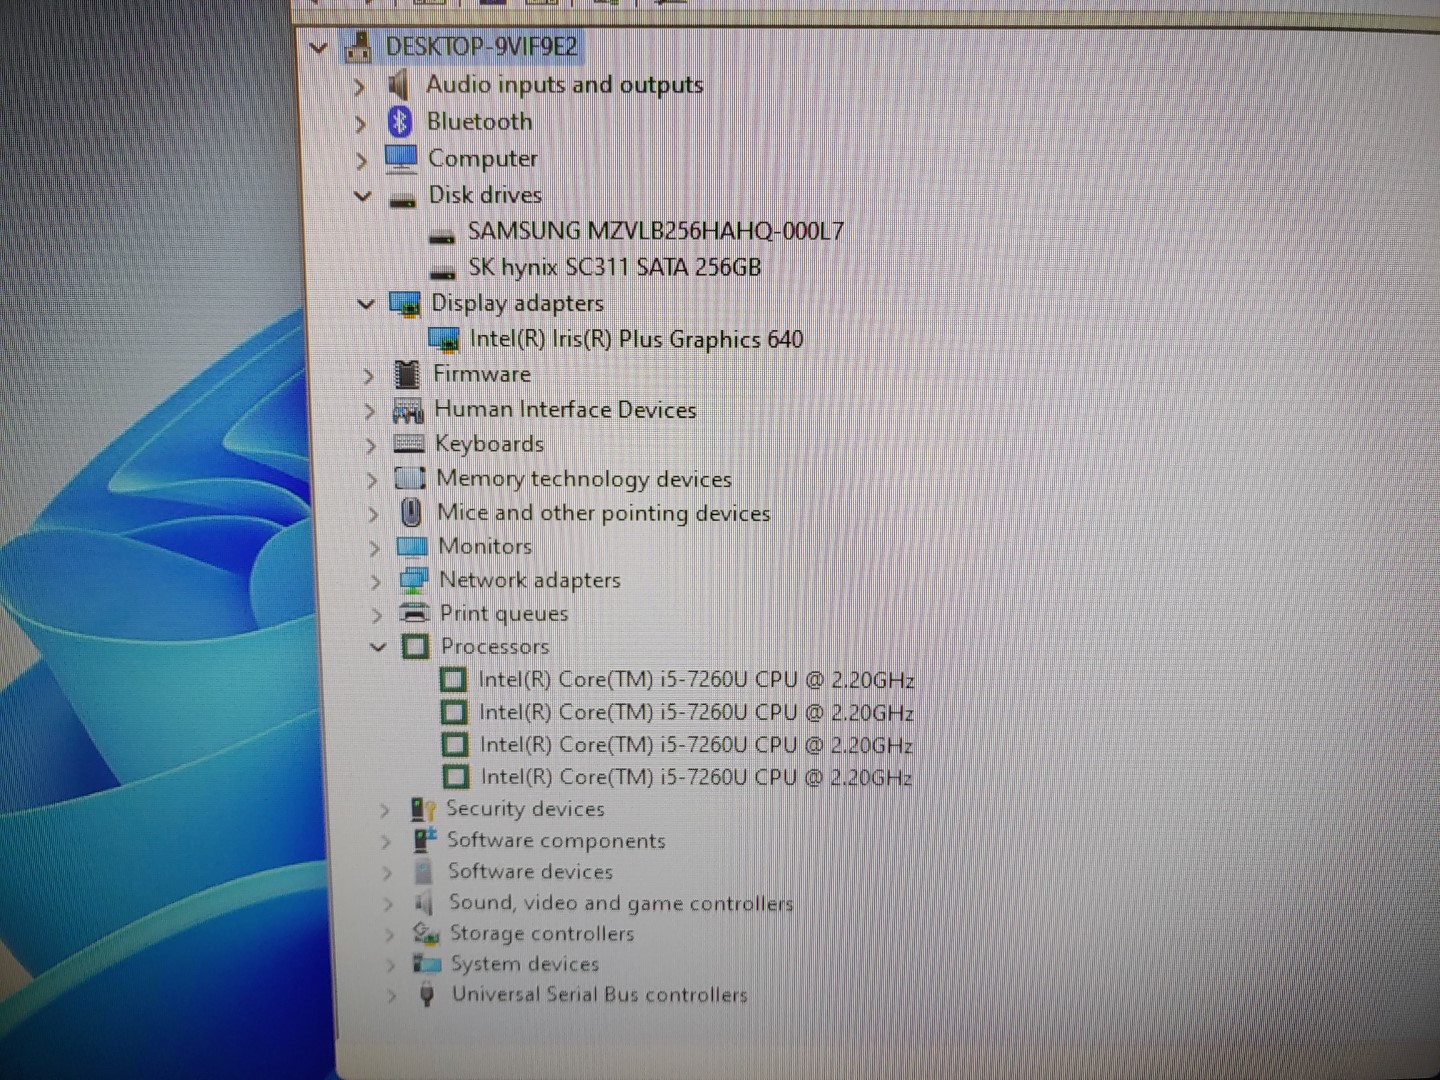The width and height of the screenshot is (1440, 1080).
Task: Collapse the Processors category
Action: (x=378, y=647)
